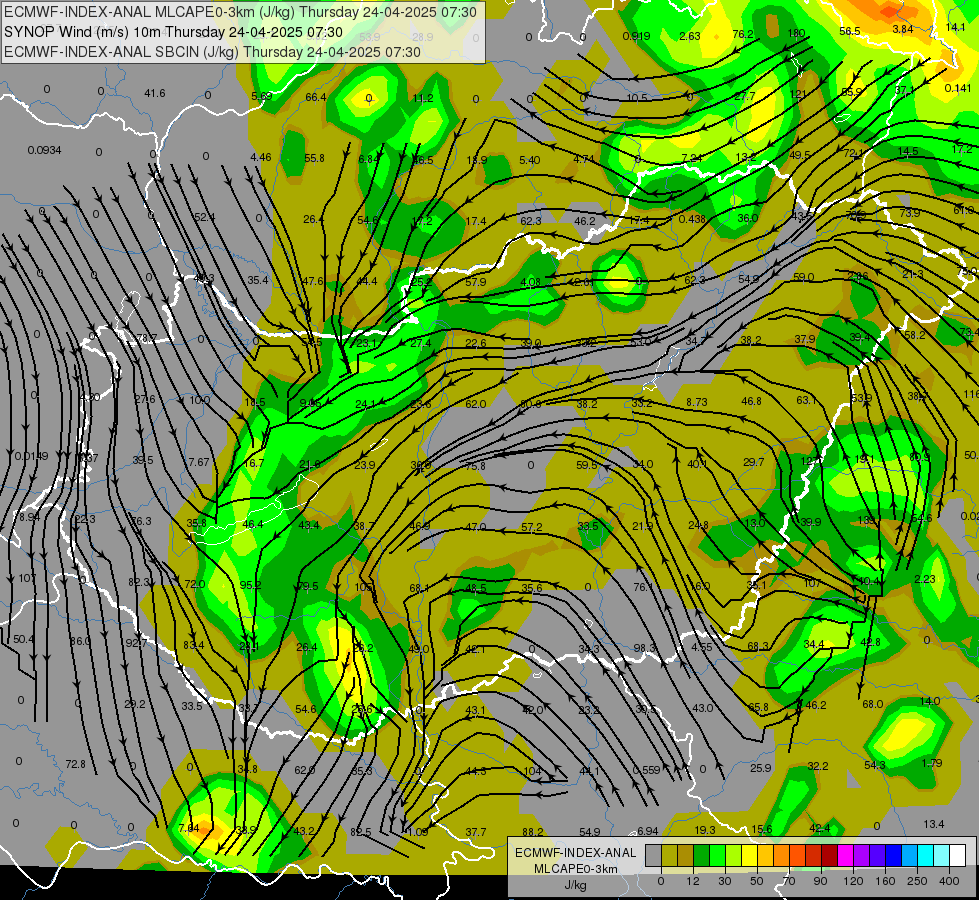The height and width of the screenshot is (900, 979).
Task: Click the MLCAPE0-3km title line at the top
Action: pos(240,12)
